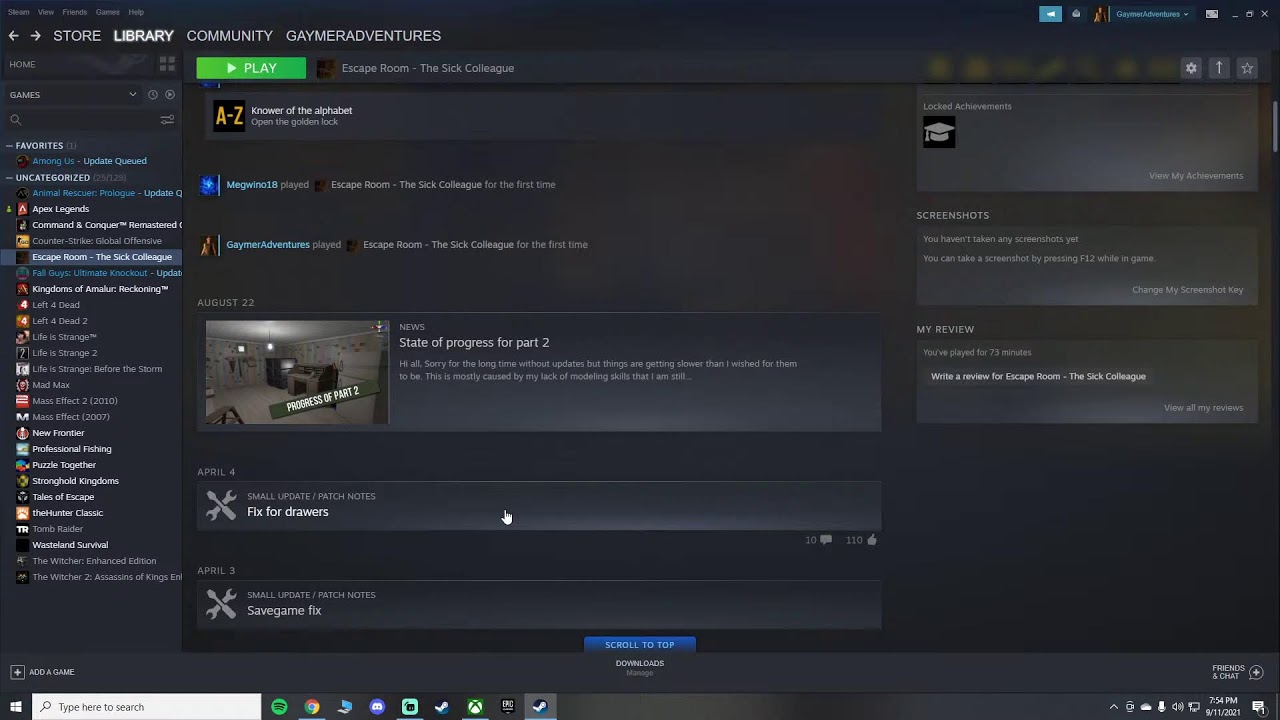
Task: Open advanced filter sliders icon
Action: pos(167,120)
